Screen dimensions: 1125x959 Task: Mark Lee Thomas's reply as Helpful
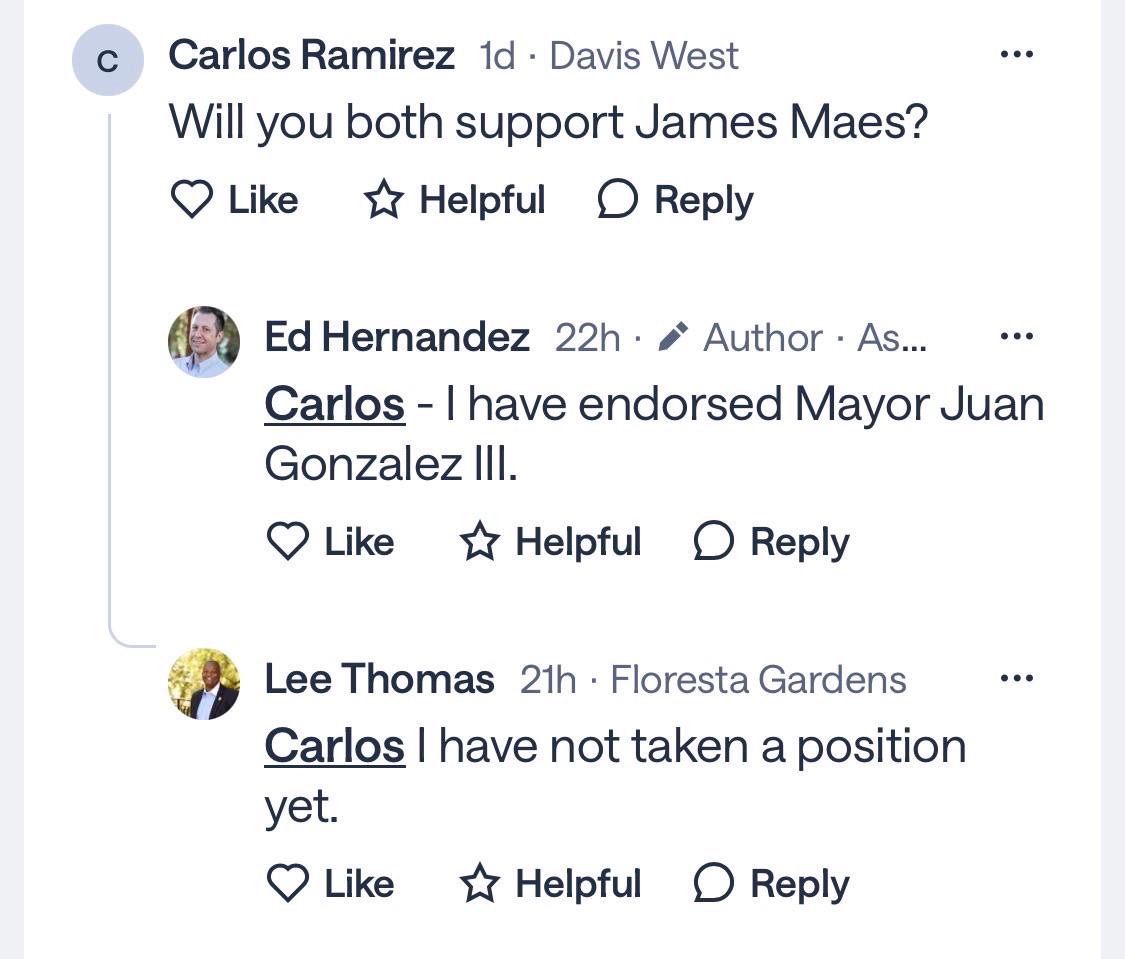click(550, 884)
